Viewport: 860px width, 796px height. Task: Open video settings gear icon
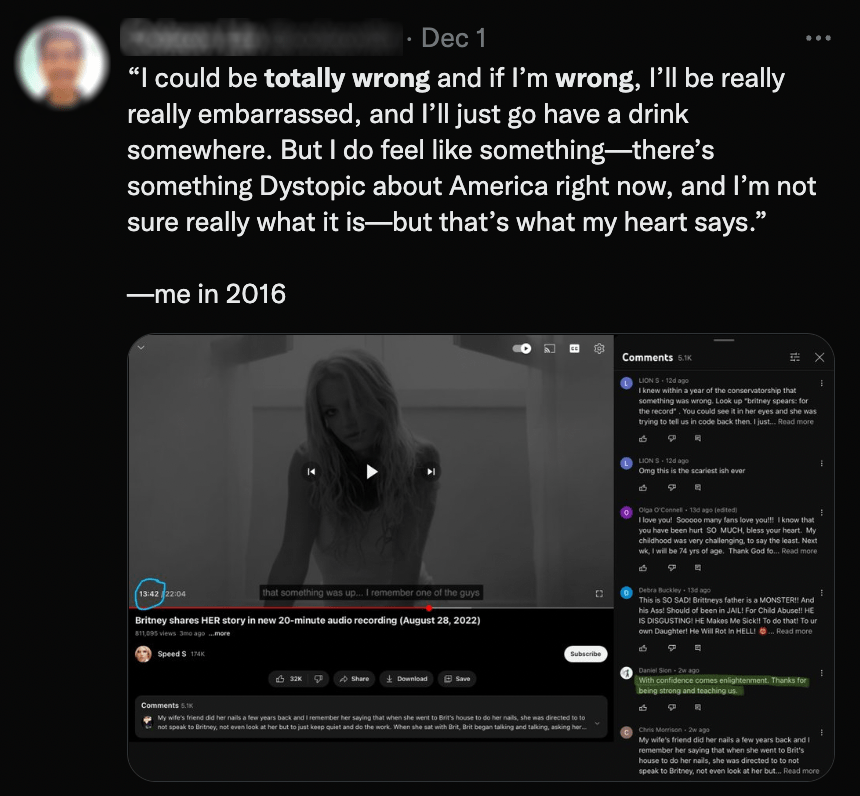pyautogui.click(x=599, y=348)
